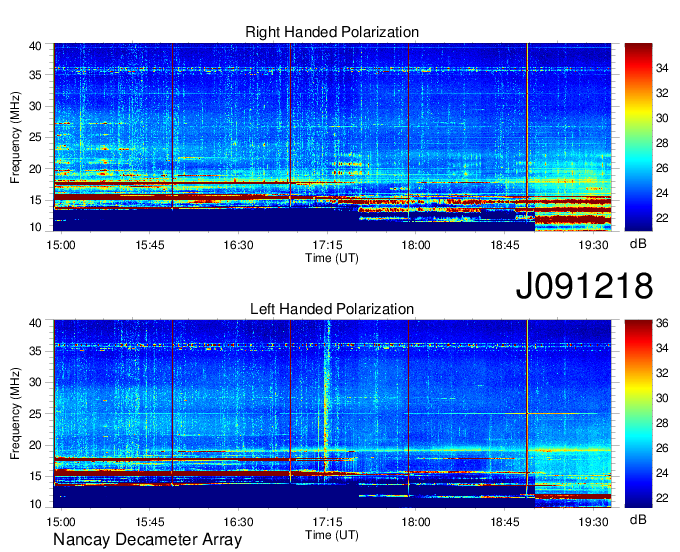
Task: Click the 19:30 time tick under the bottom plot
Action: (593, 522)
